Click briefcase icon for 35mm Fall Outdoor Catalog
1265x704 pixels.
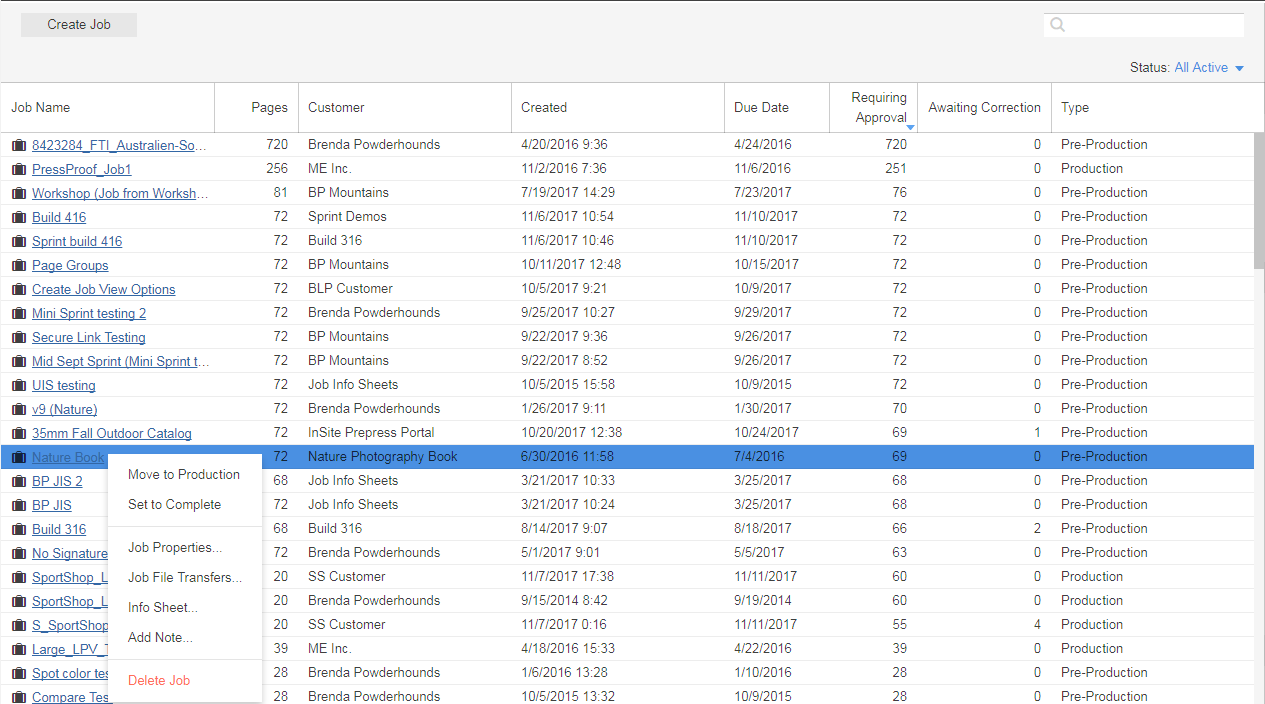click(18, 433)
